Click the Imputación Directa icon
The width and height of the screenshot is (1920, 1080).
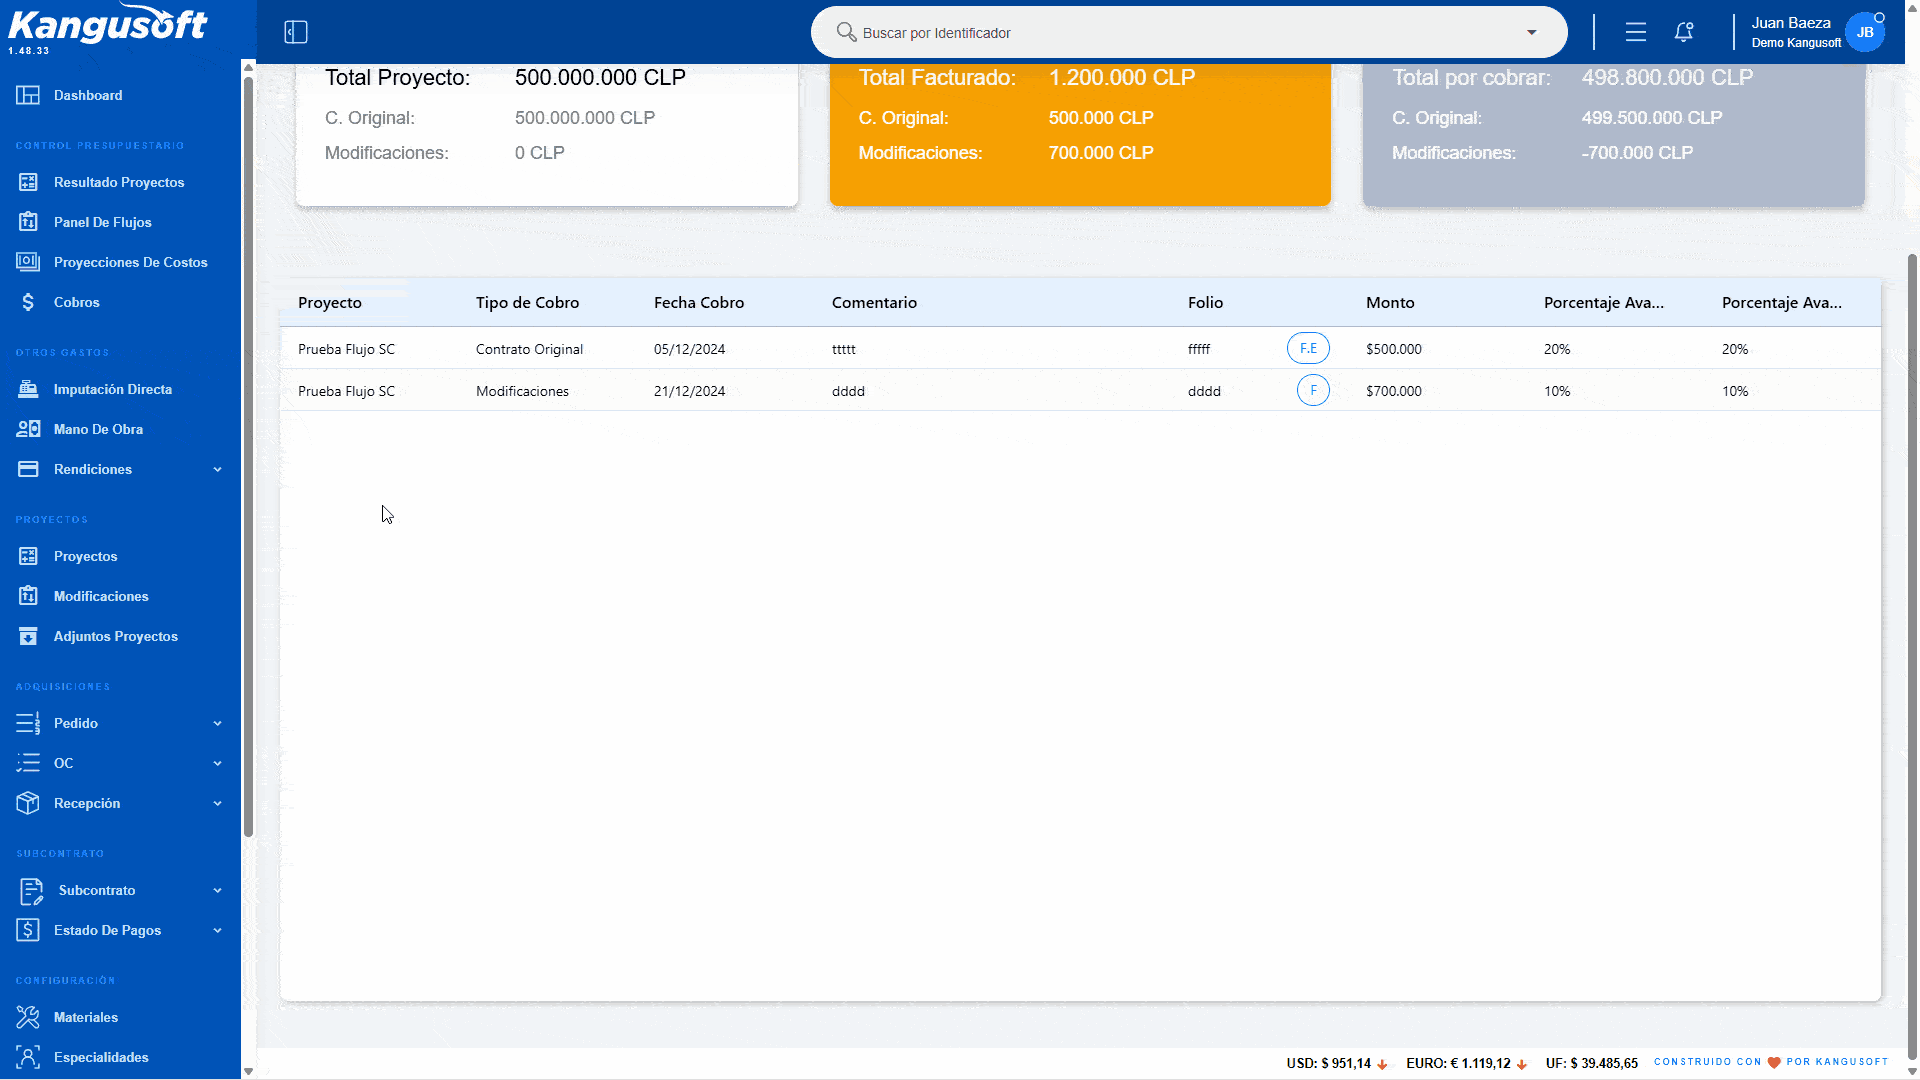[28, 389]
